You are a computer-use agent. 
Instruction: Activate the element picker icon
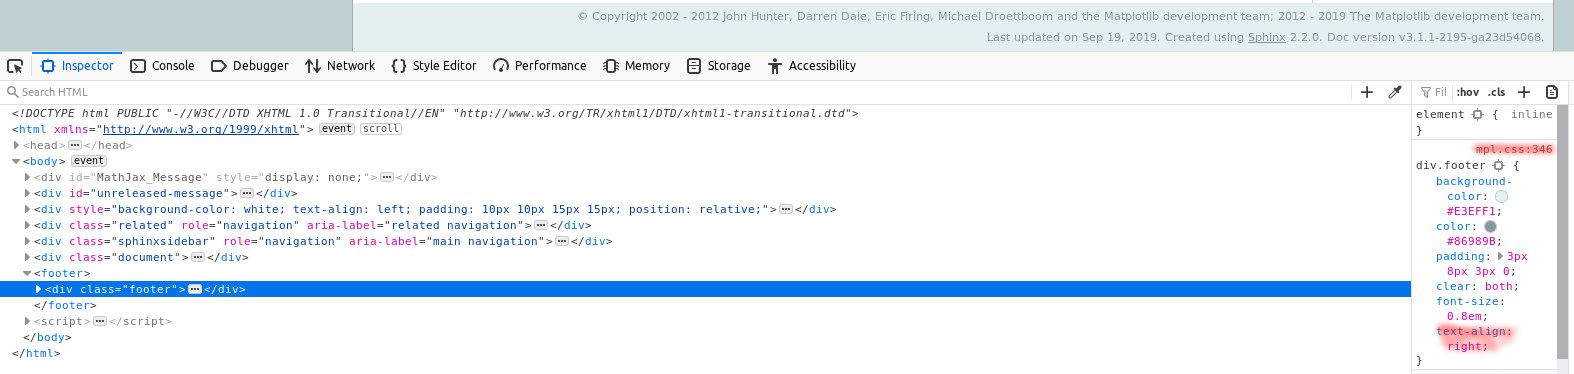[x=15, y=66]
